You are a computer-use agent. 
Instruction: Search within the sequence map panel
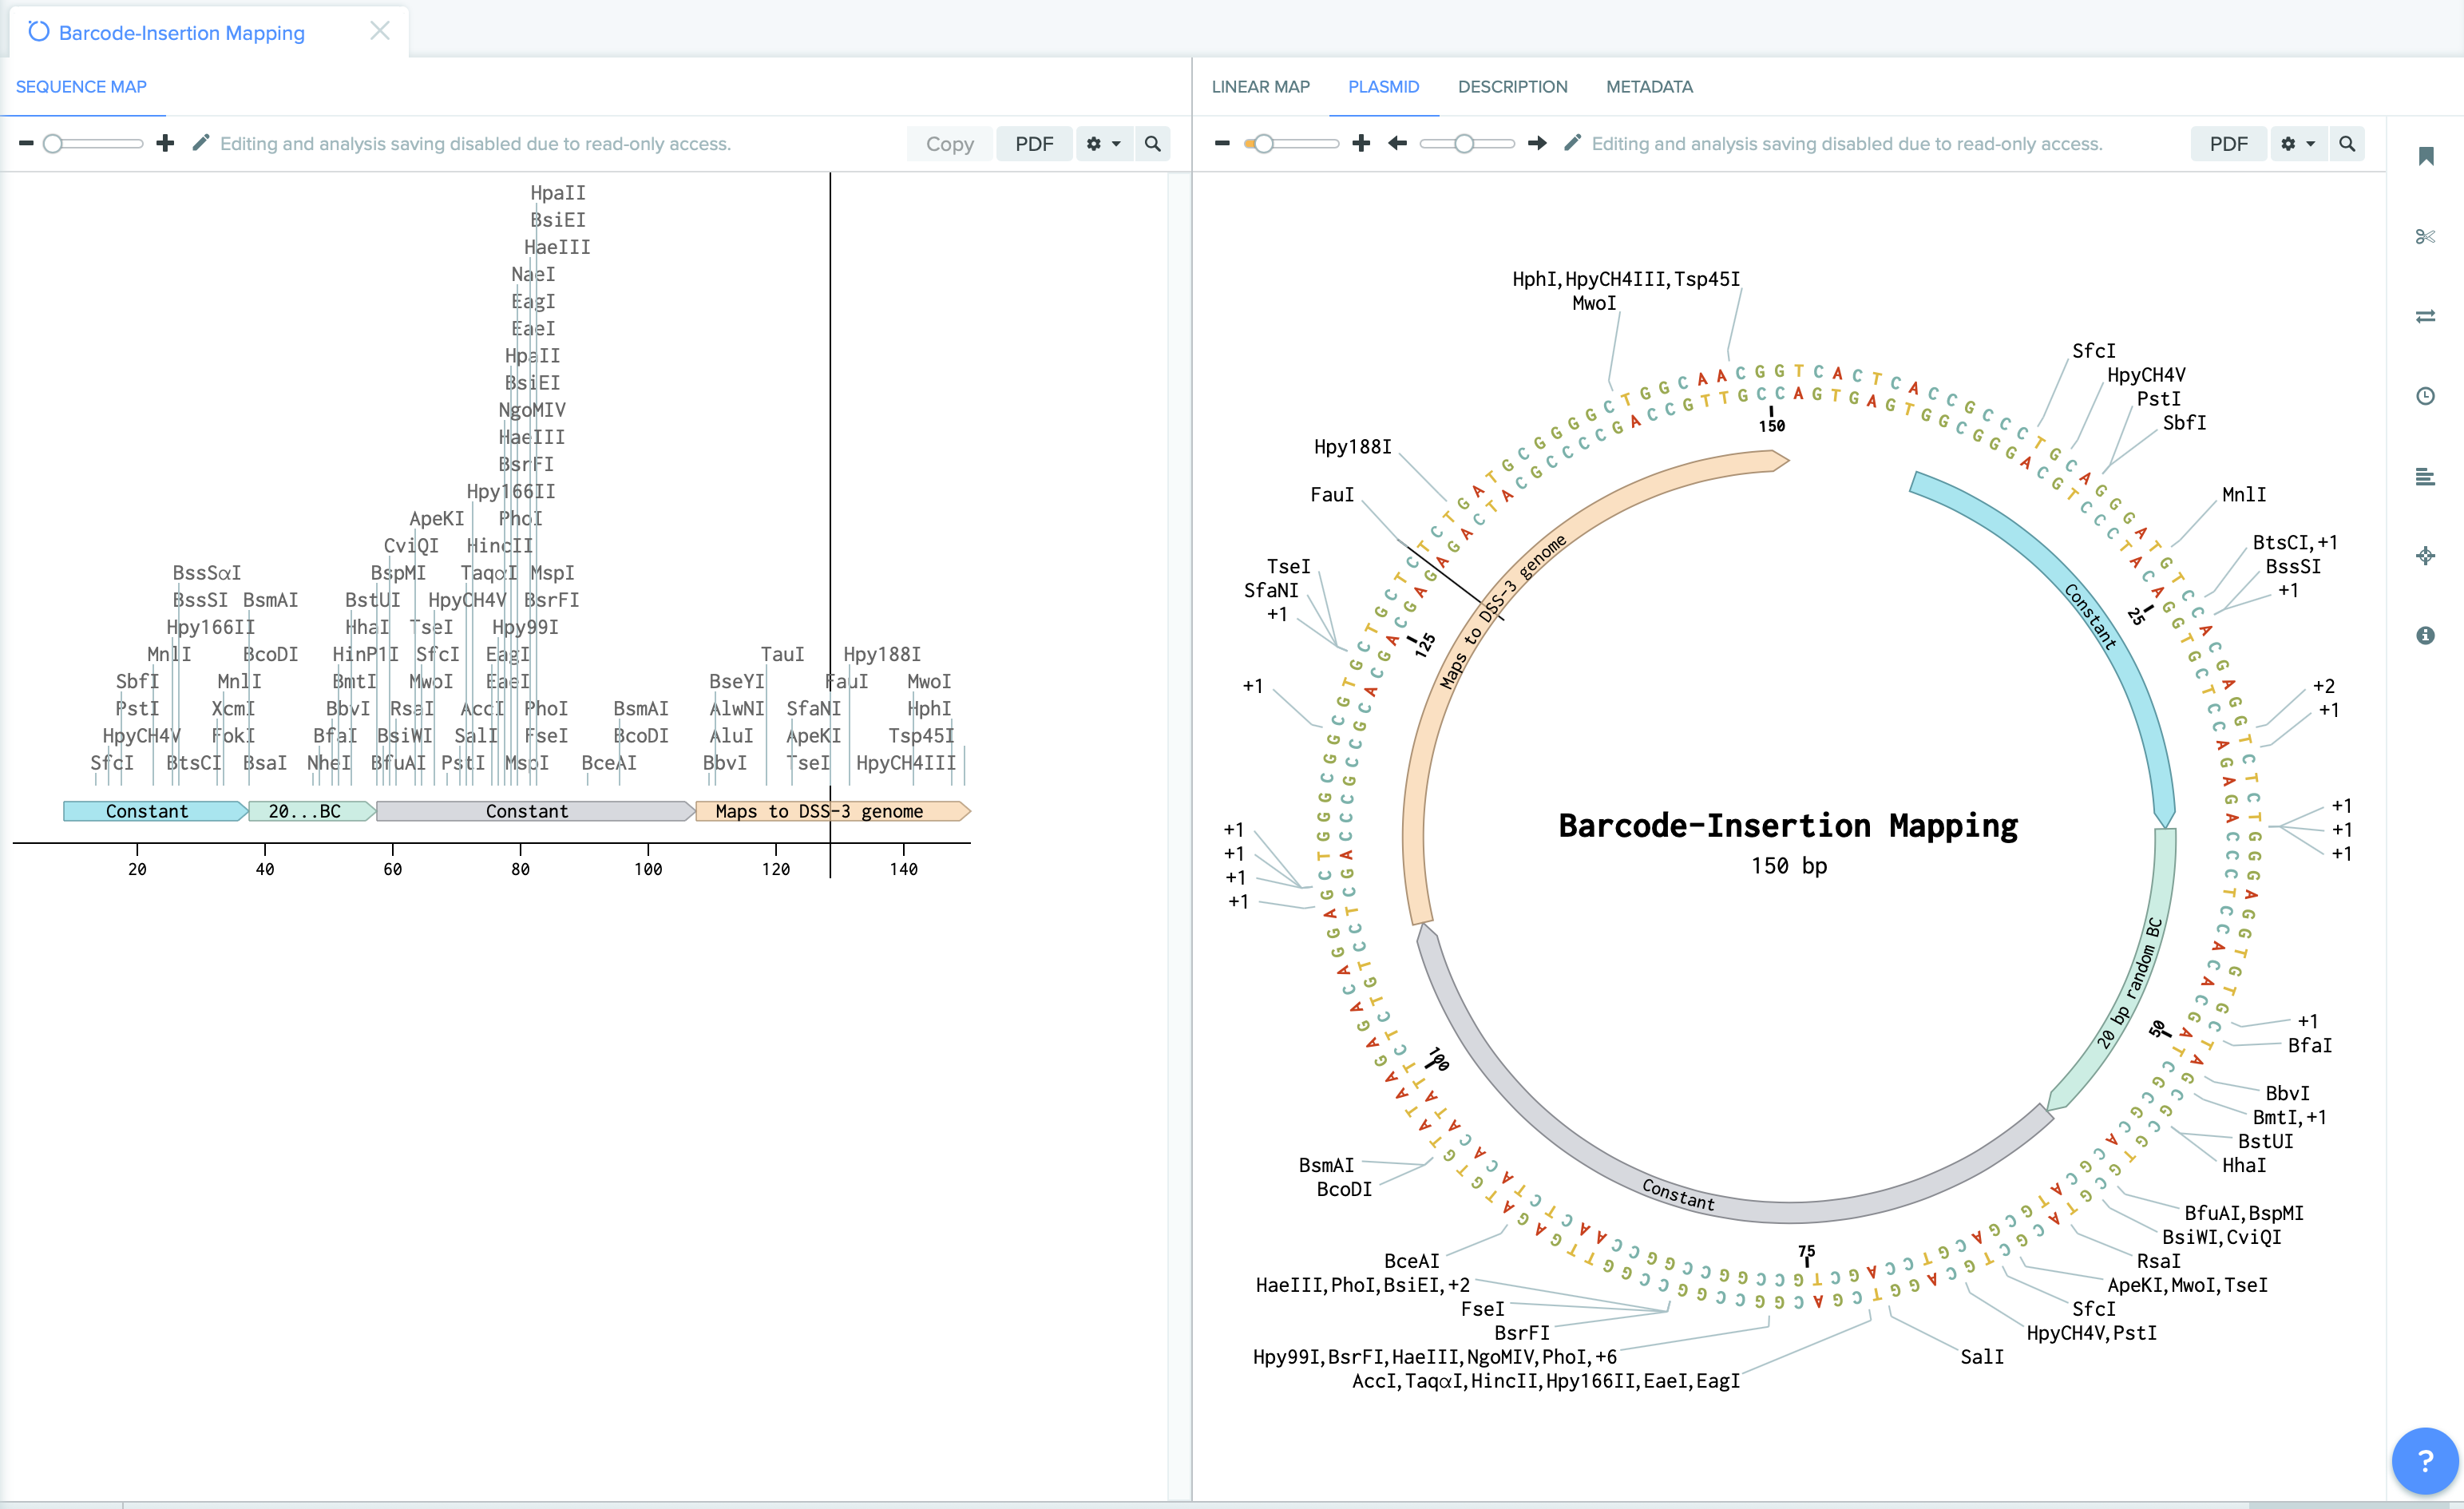(x=1152, y=144)
